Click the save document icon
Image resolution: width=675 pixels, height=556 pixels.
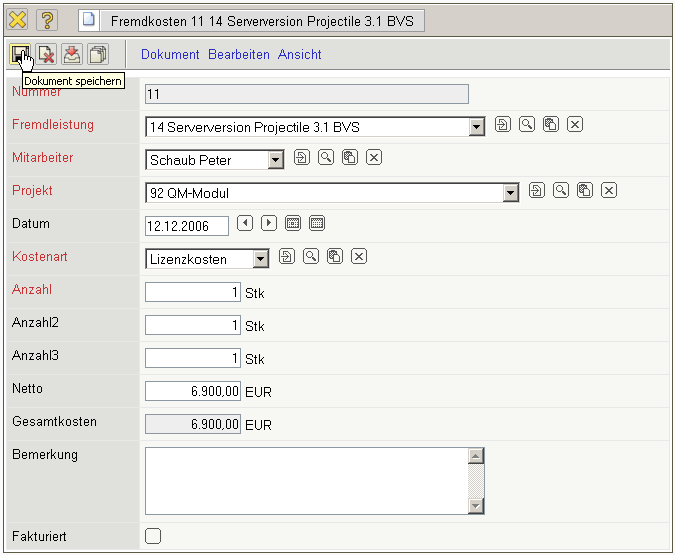coord(20,54)
